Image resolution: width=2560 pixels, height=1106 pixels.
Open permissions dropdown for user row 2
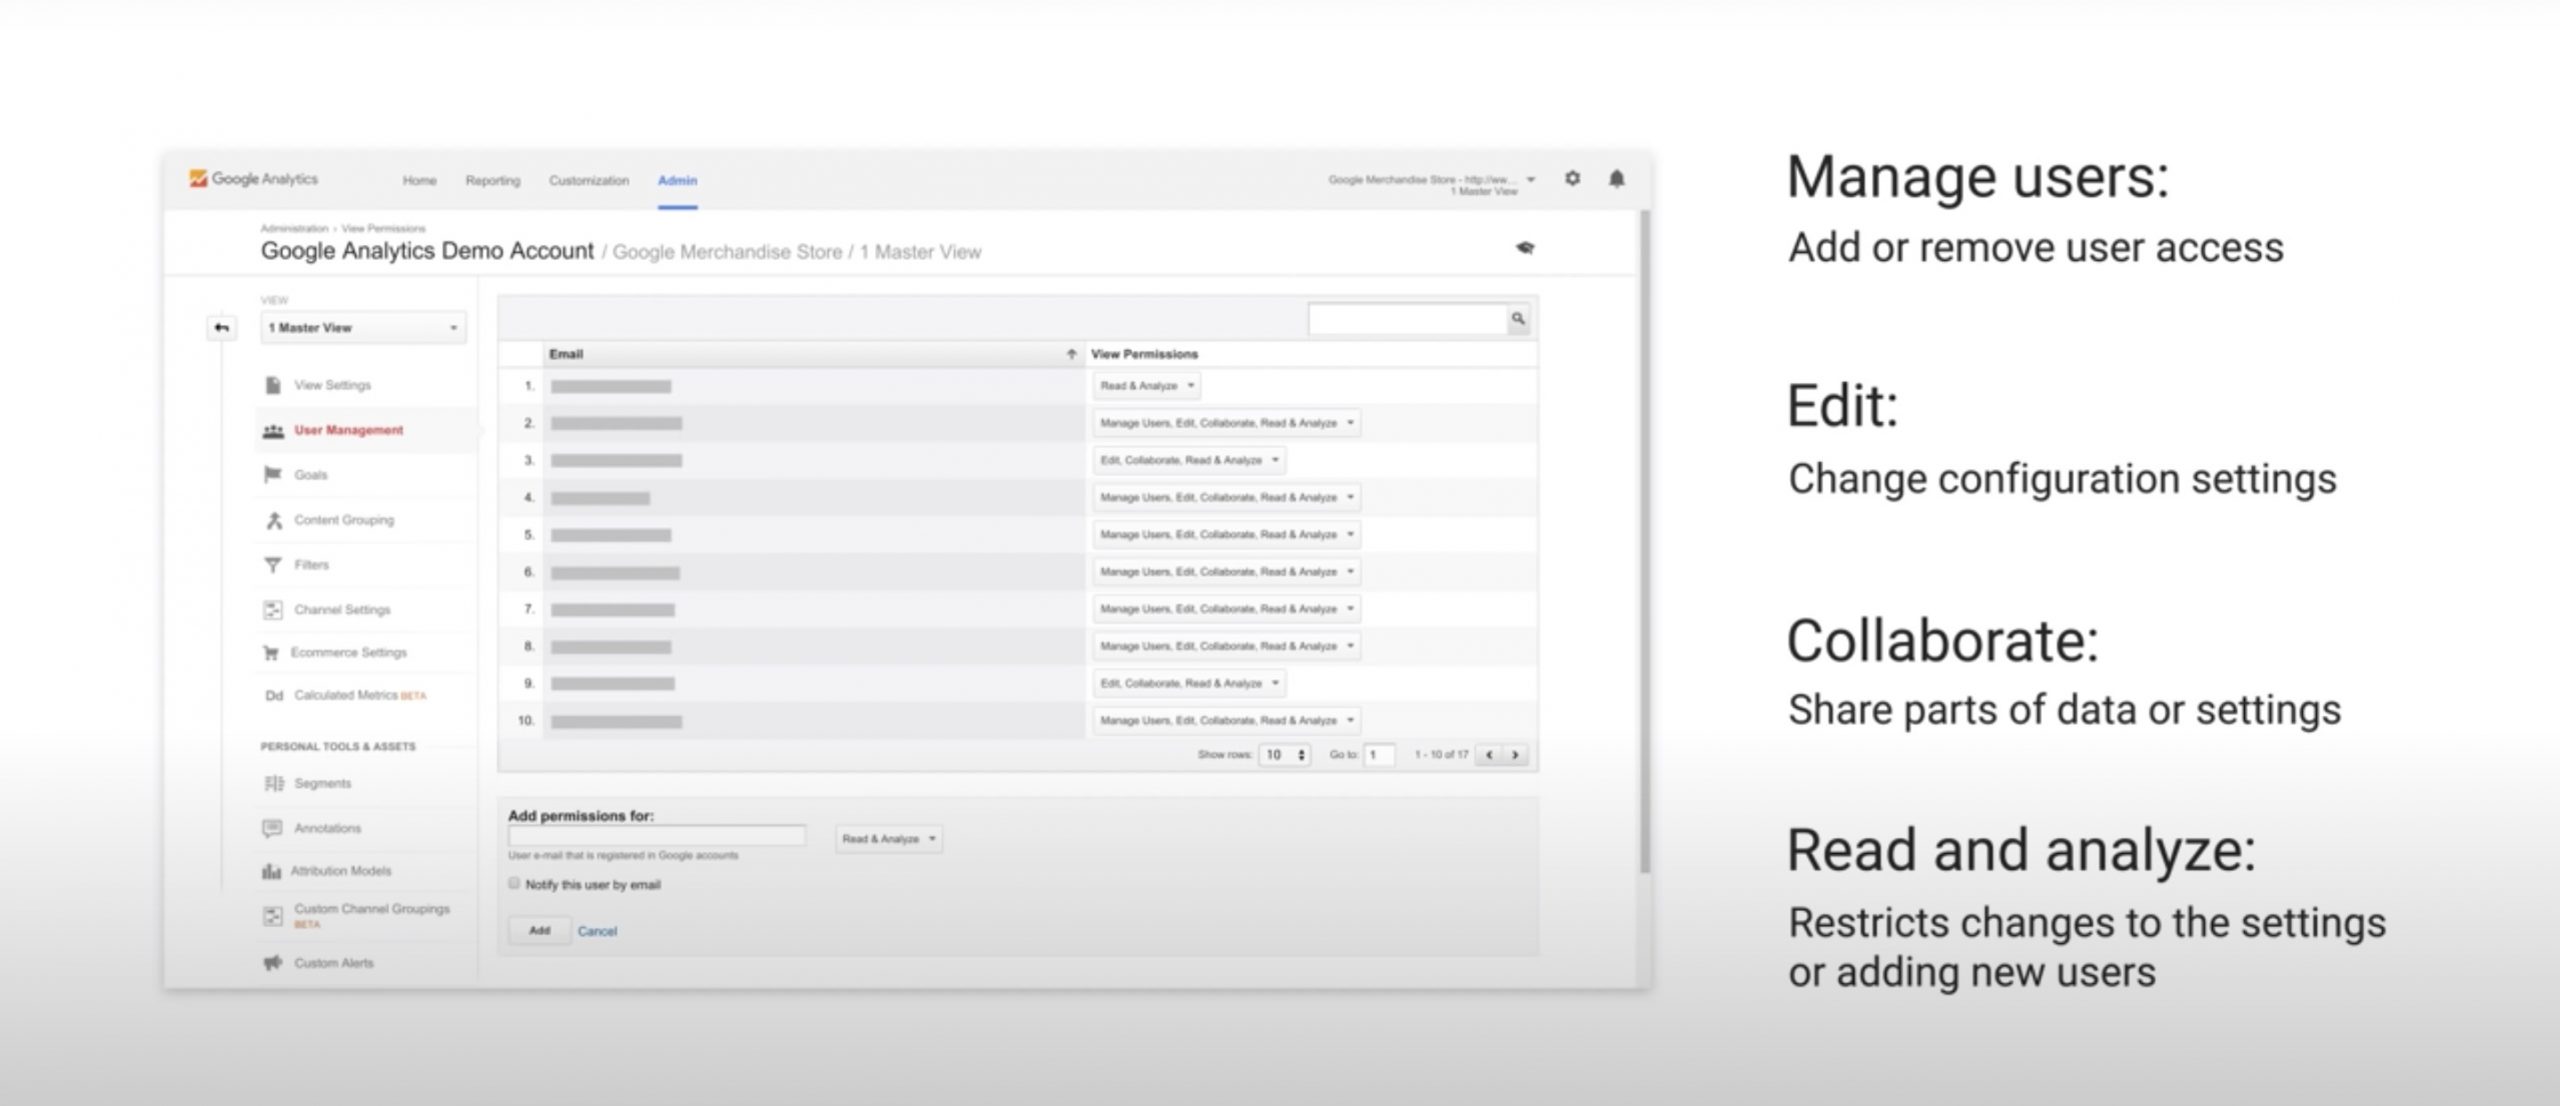[x=1226, y=423]
